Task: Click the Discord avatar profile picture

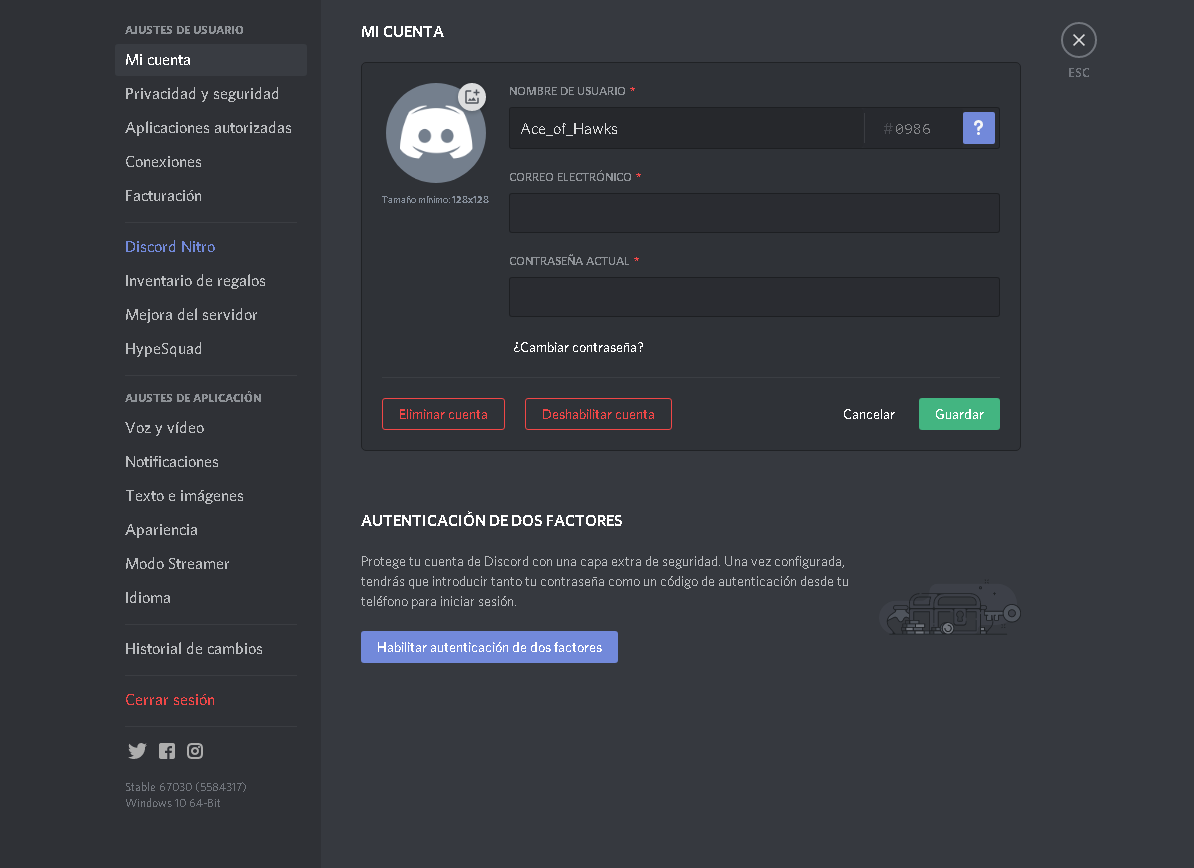Action: pos(436,133)
